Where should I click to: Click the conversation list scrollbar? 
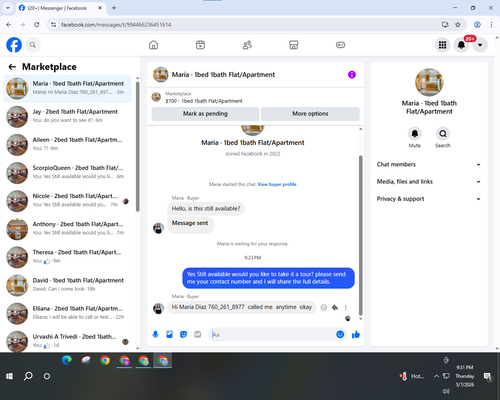point(137,147)
